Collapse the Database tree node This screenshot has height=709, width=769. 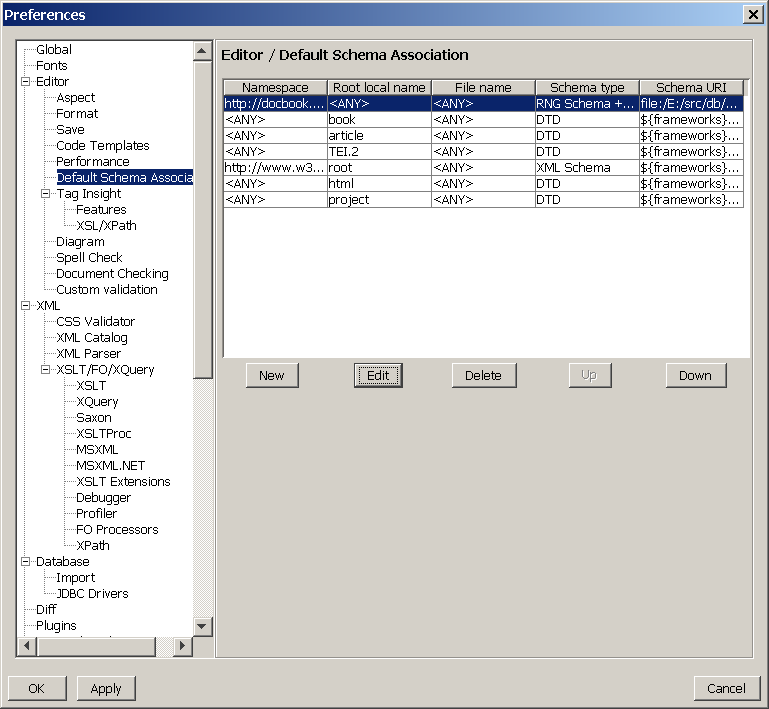click(26, 562)
